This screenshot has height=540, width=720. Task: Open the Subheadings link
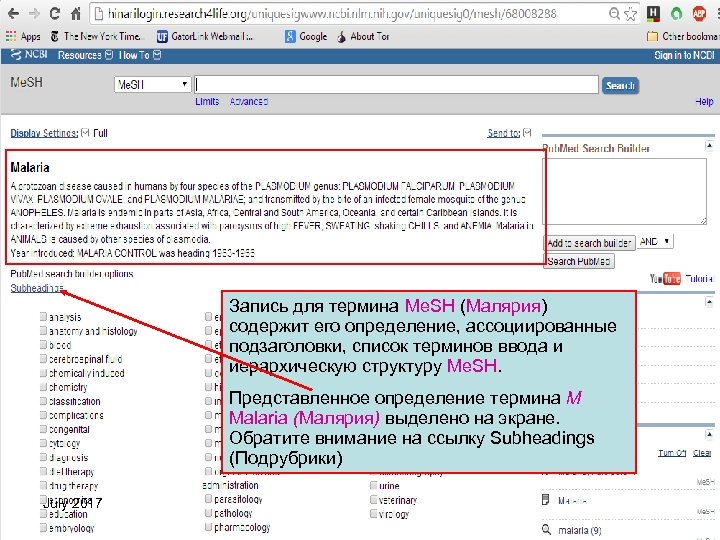(x=37, y=288)
